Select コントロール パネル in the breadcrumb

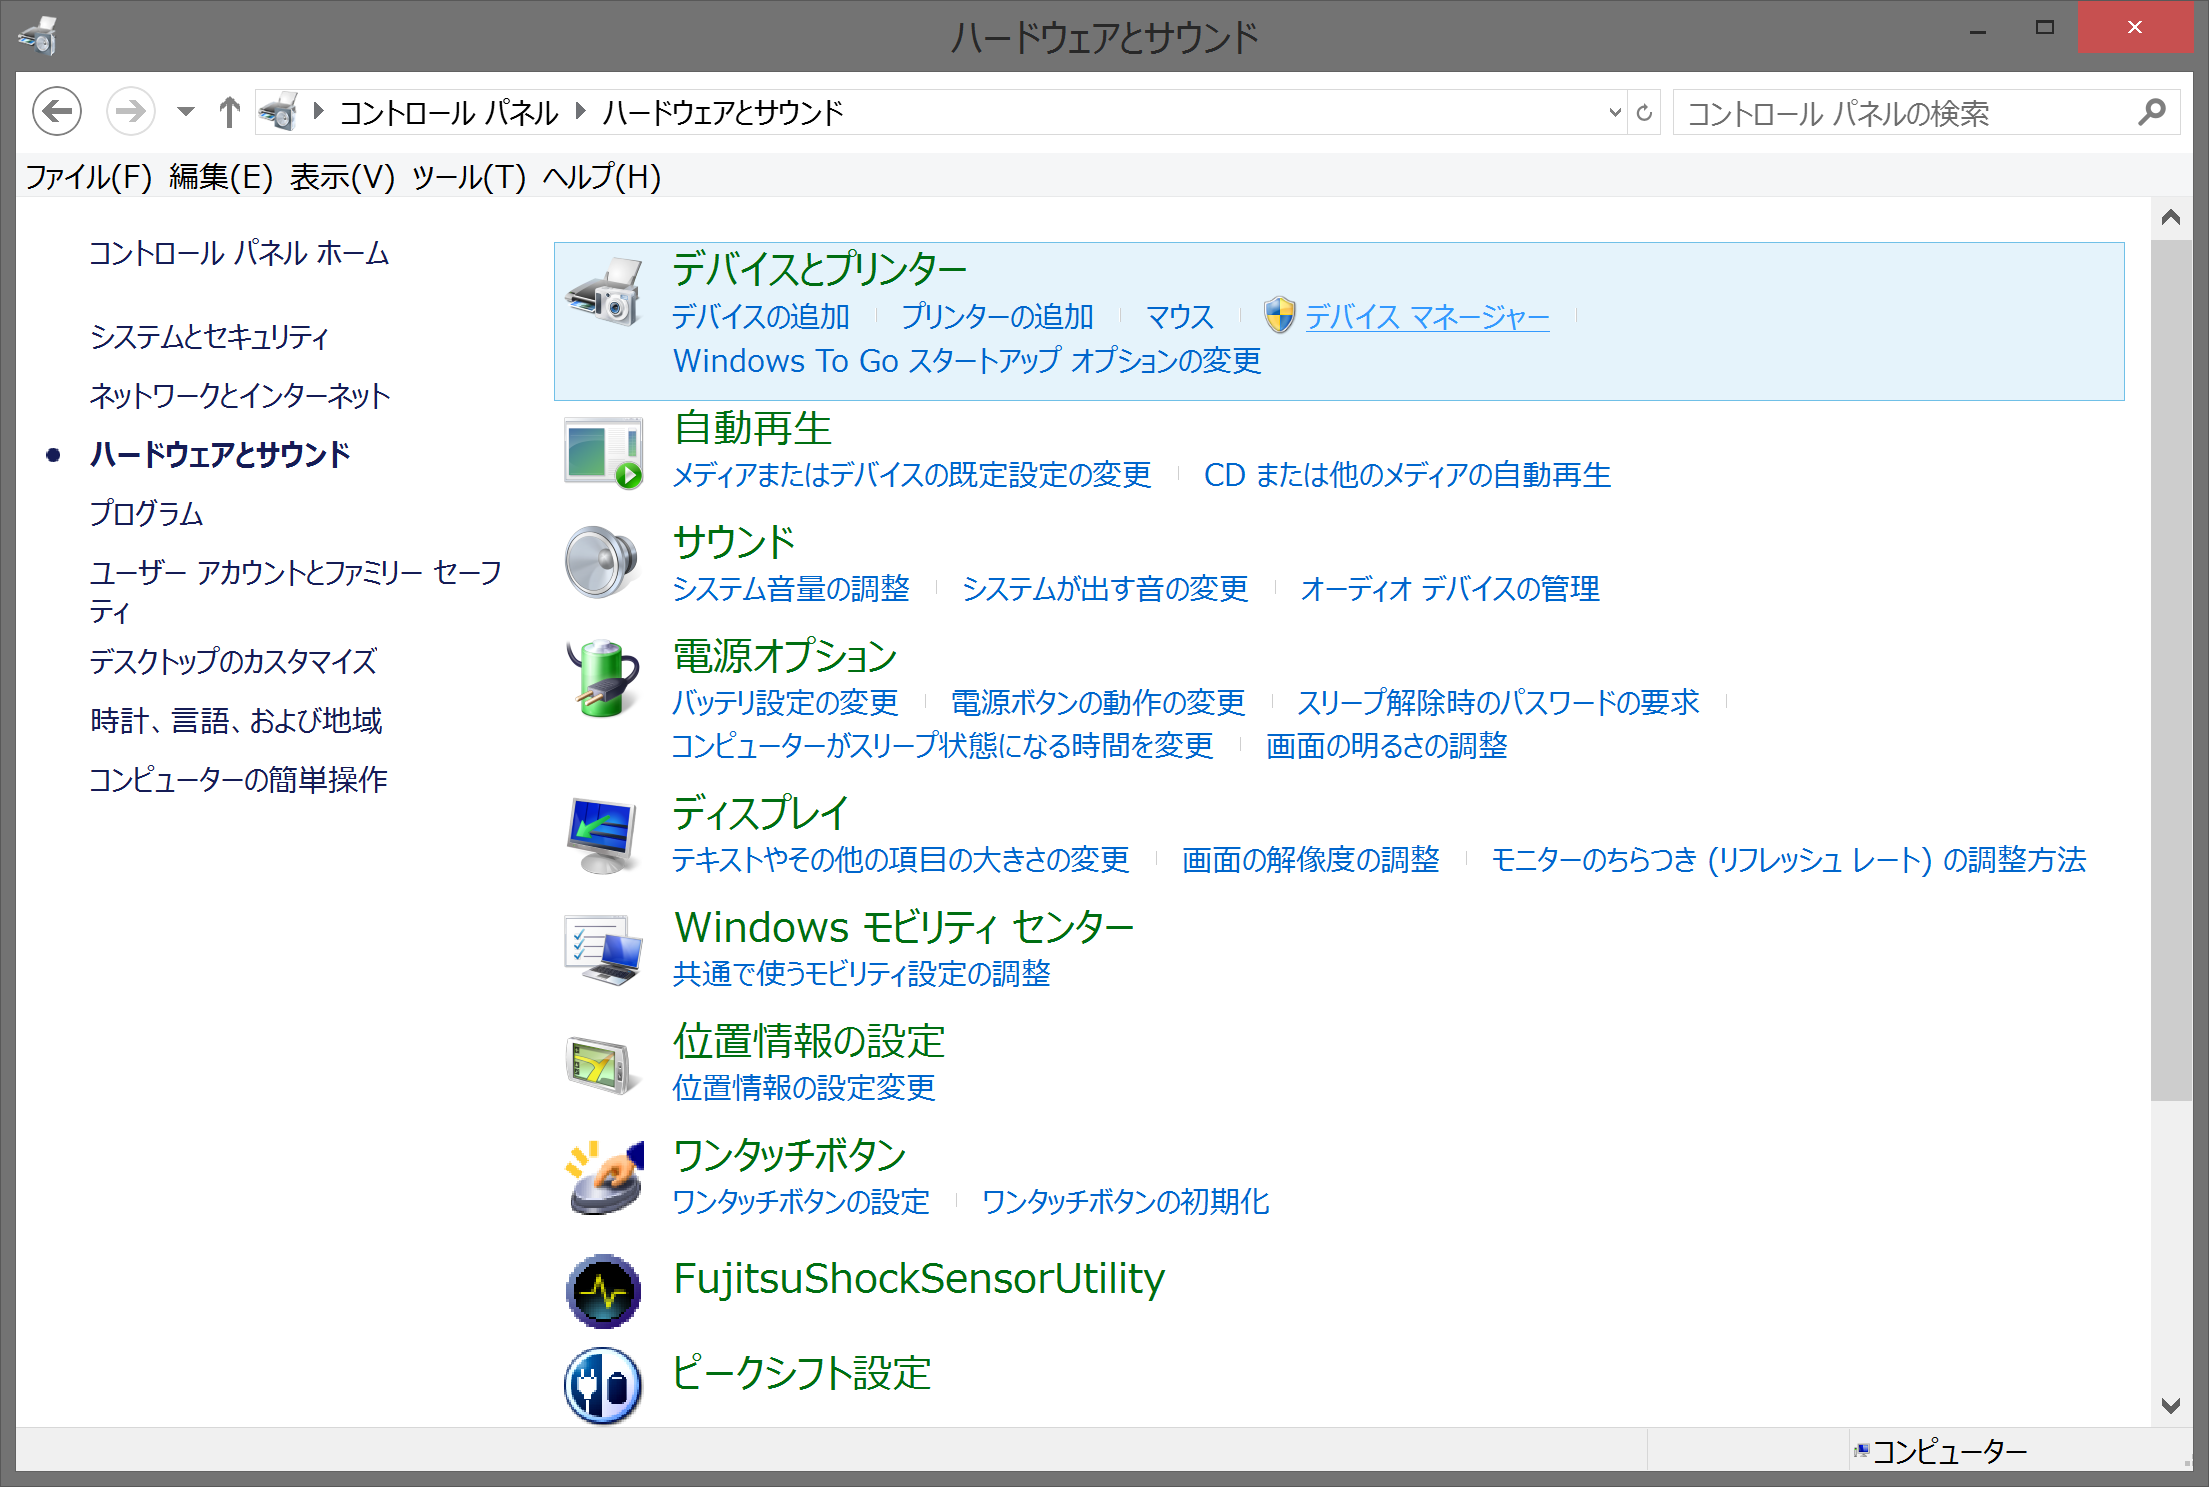click(x=449, y=112)
